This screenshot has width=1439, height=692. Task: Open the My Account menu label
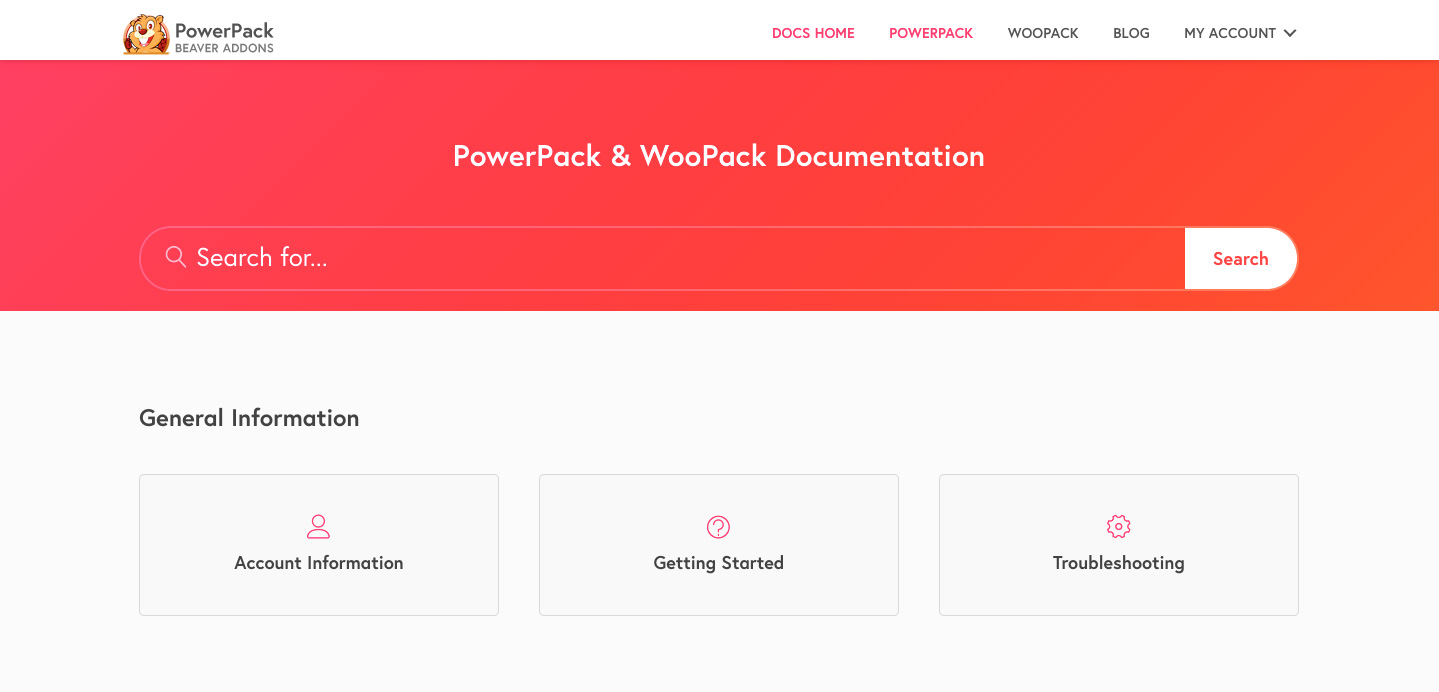(x=1230, y=33)
